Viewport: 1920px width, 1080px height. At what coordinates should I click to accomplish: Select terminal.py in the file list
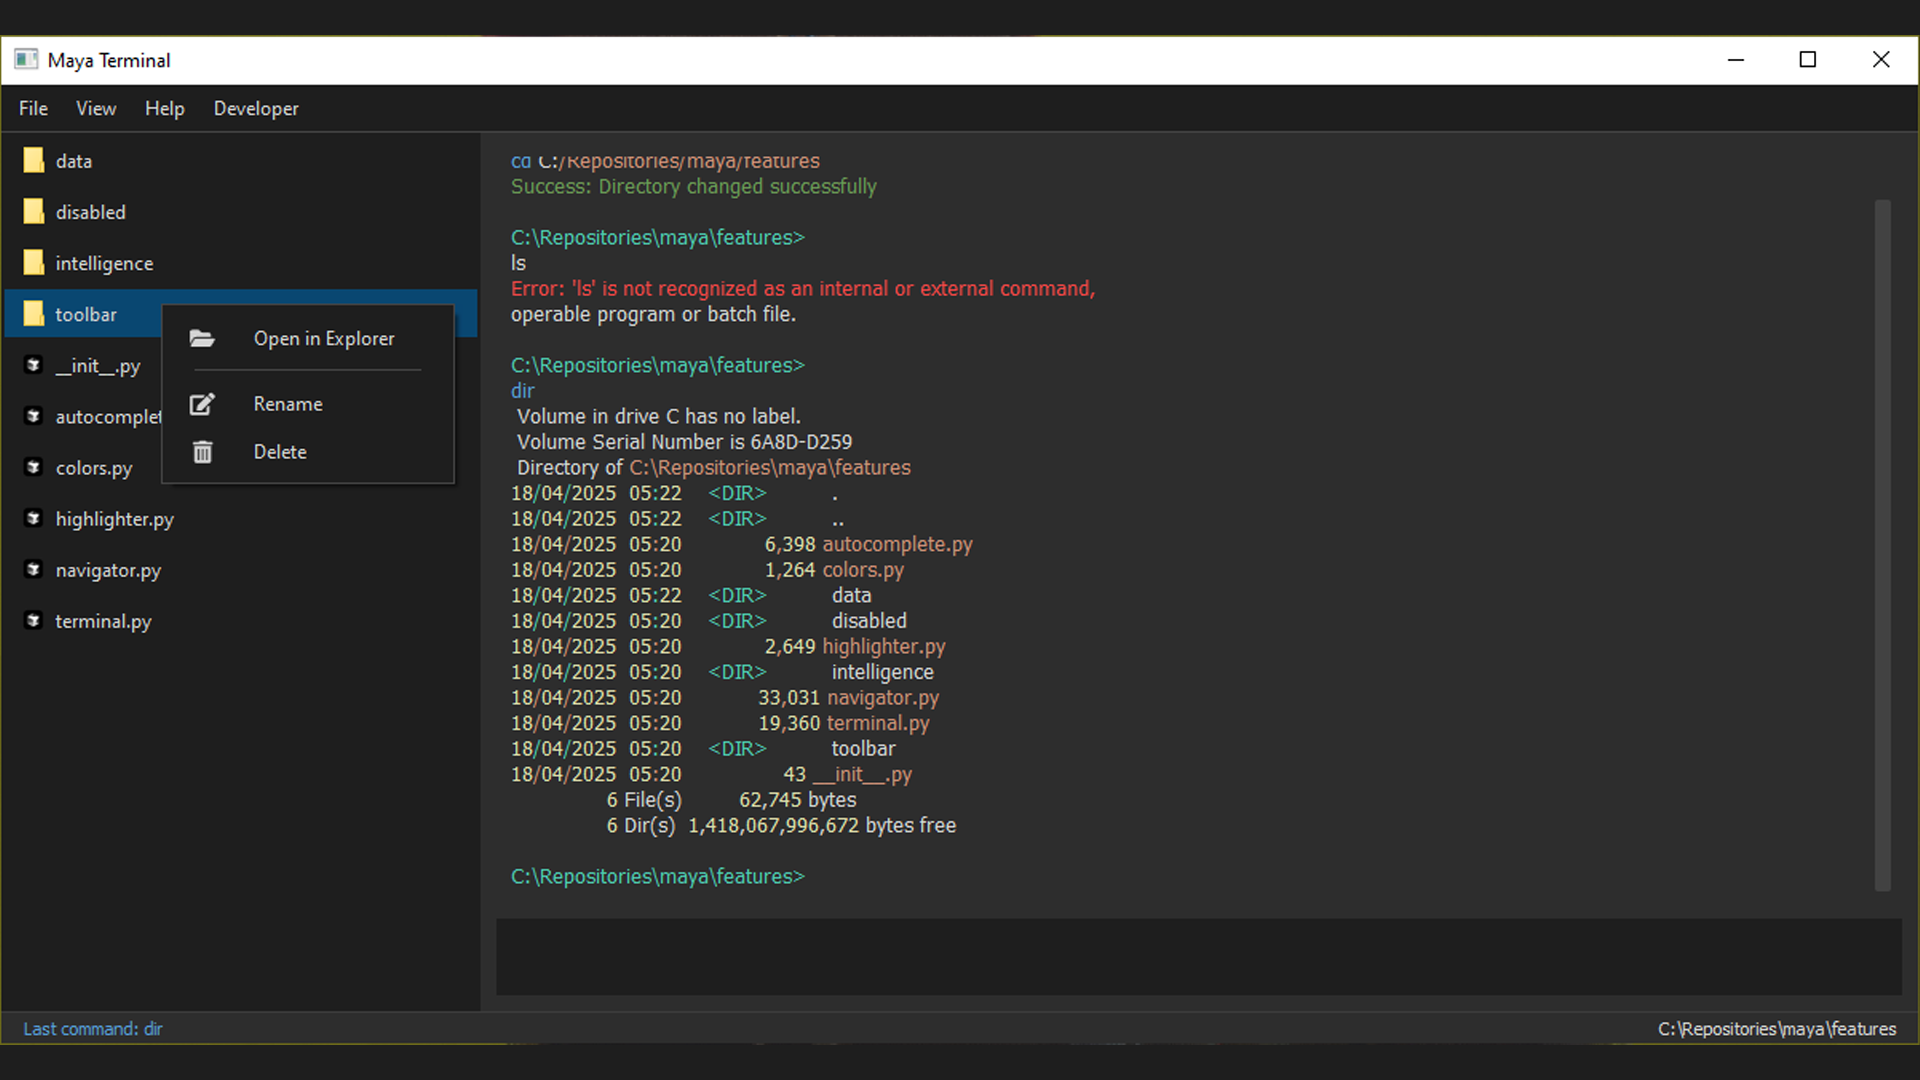point(103,621)
